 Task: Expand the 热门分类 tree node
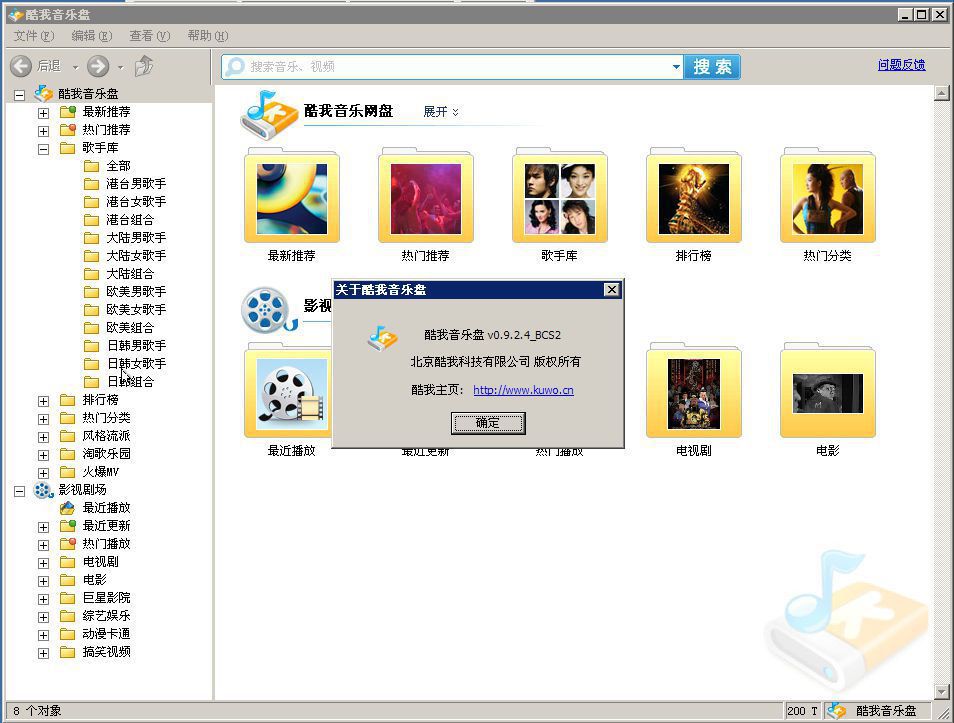[43, 419]
